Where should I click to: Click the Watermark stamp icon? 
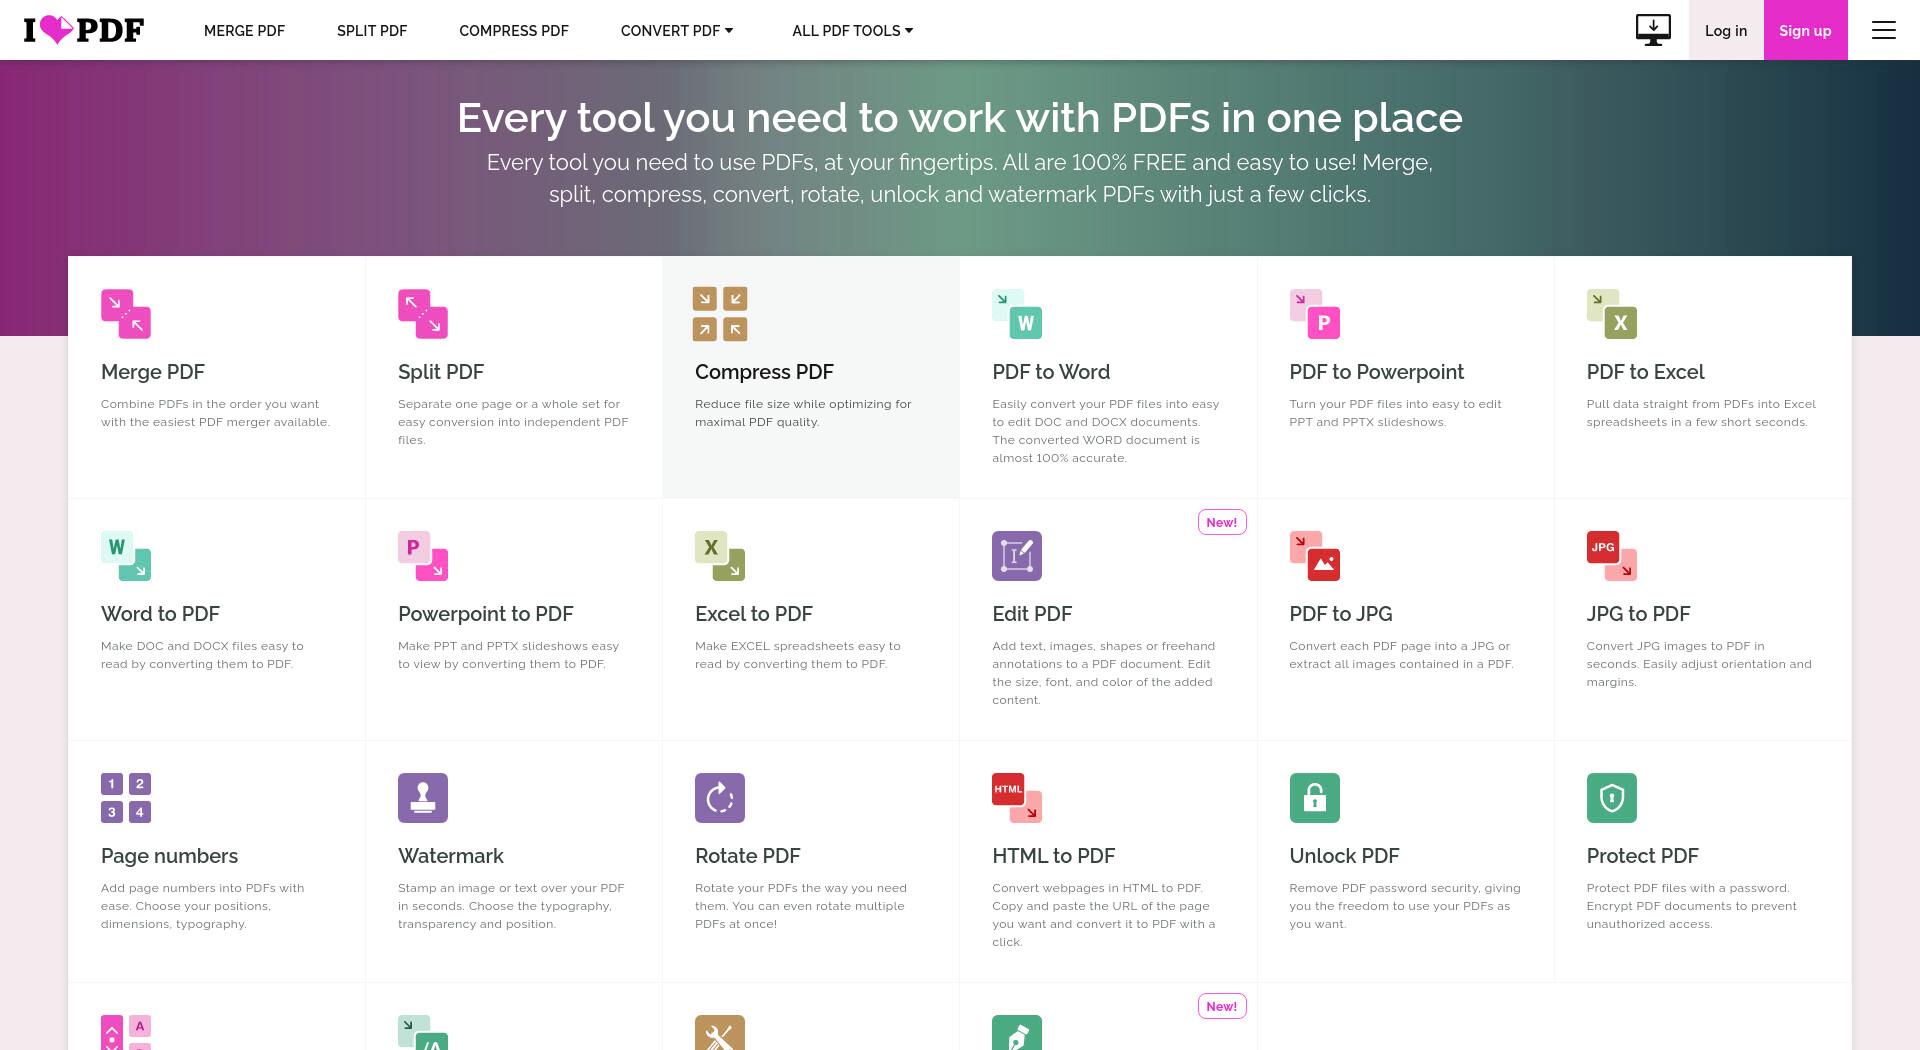coord(423,798)
